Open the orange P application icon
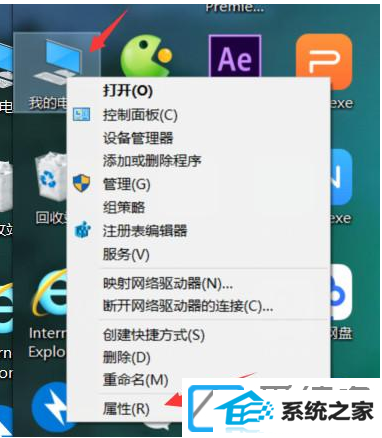This screenshot has height=438, width=382. click(x=324, y=62)
